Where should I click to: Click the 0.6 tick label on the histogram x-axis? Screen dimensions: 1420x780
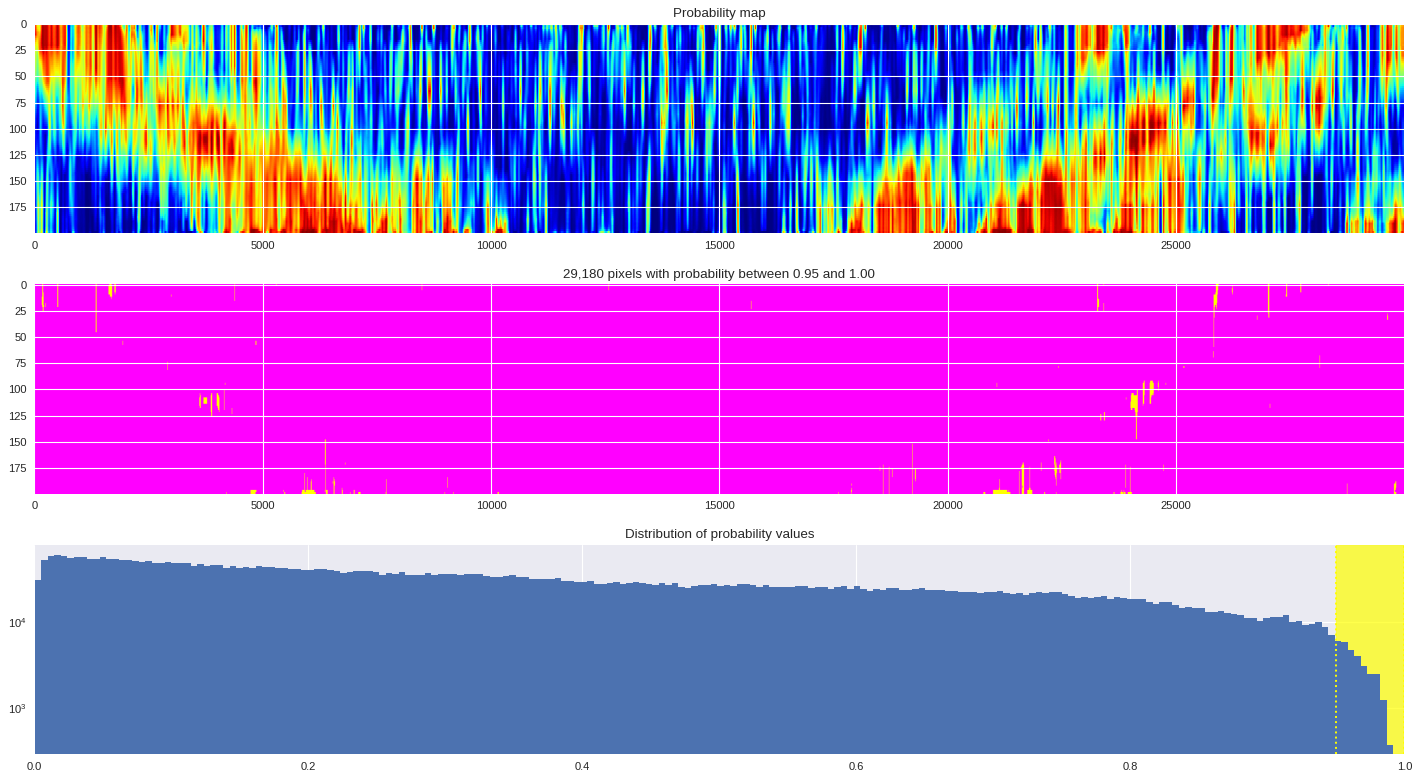point(856,767)
